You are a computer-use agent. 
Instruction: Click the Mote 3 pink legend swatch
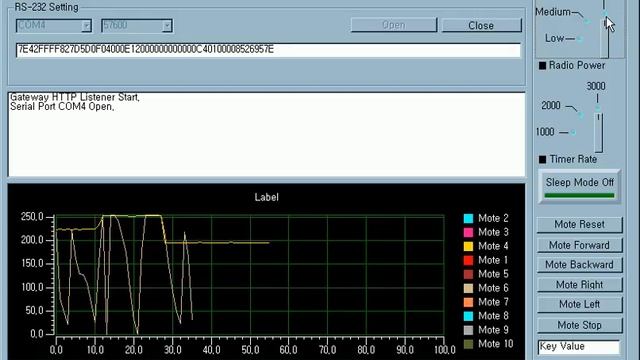pyautogui.click(x=468, y=232)
